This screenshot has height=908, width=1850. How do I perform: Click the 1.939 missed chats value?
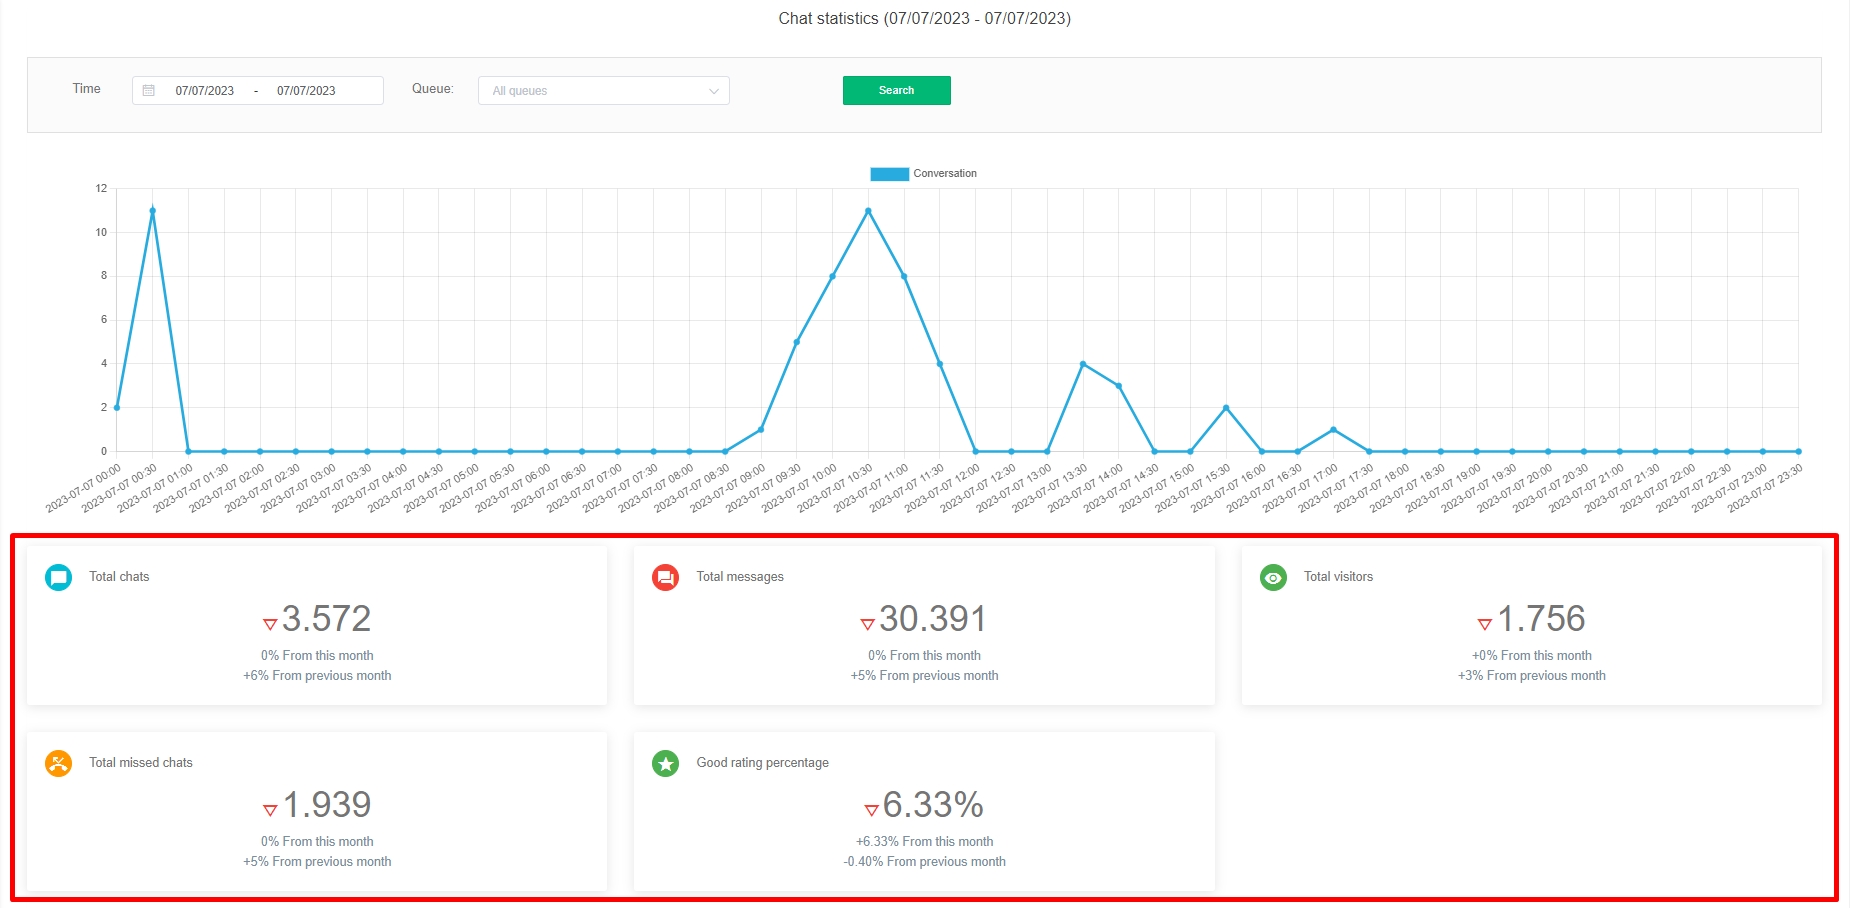326,805
